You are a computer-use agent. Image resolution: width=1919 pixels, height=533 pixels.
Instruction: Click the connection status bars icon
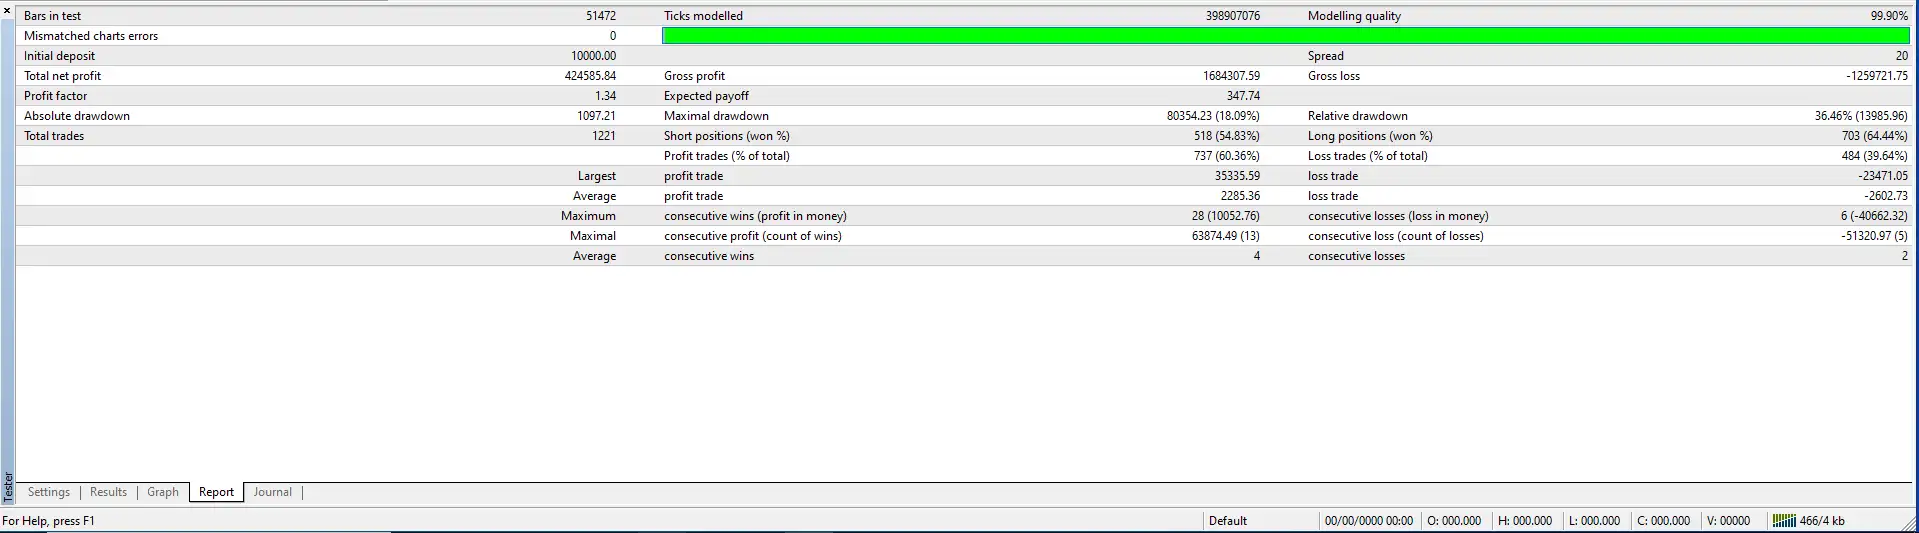1783,520
